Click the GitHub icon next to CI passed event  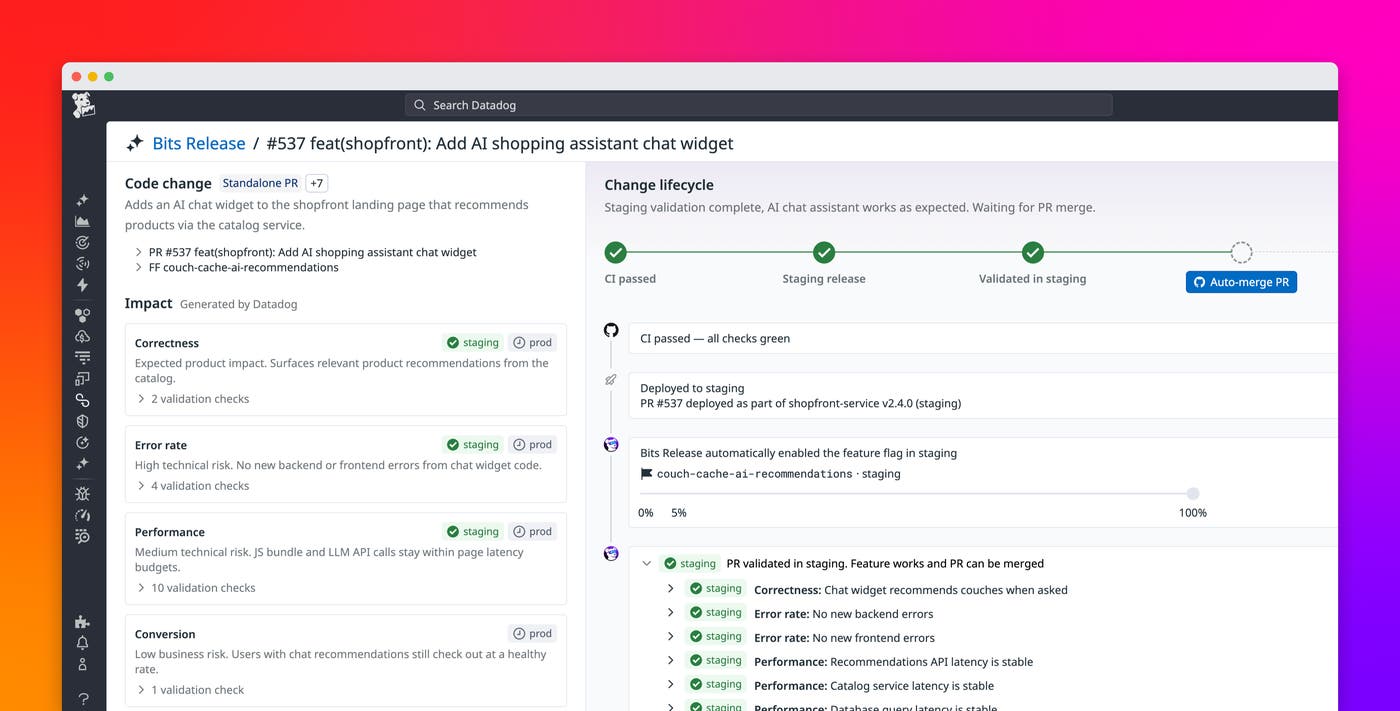point(611,330)
